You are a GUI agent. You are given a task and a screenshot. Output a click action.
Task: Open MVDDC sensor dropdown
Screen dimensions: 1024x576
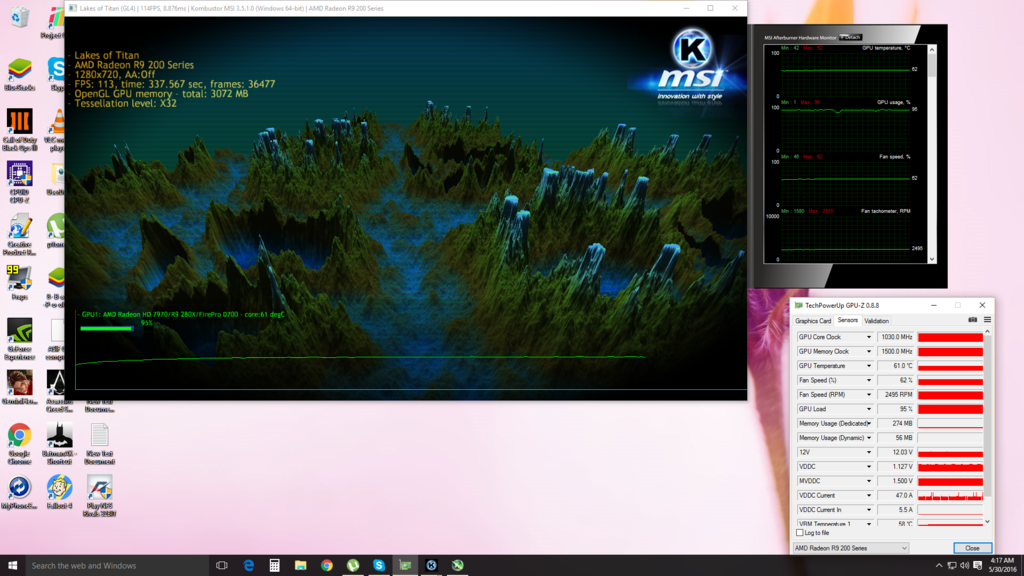coord(869,481)
